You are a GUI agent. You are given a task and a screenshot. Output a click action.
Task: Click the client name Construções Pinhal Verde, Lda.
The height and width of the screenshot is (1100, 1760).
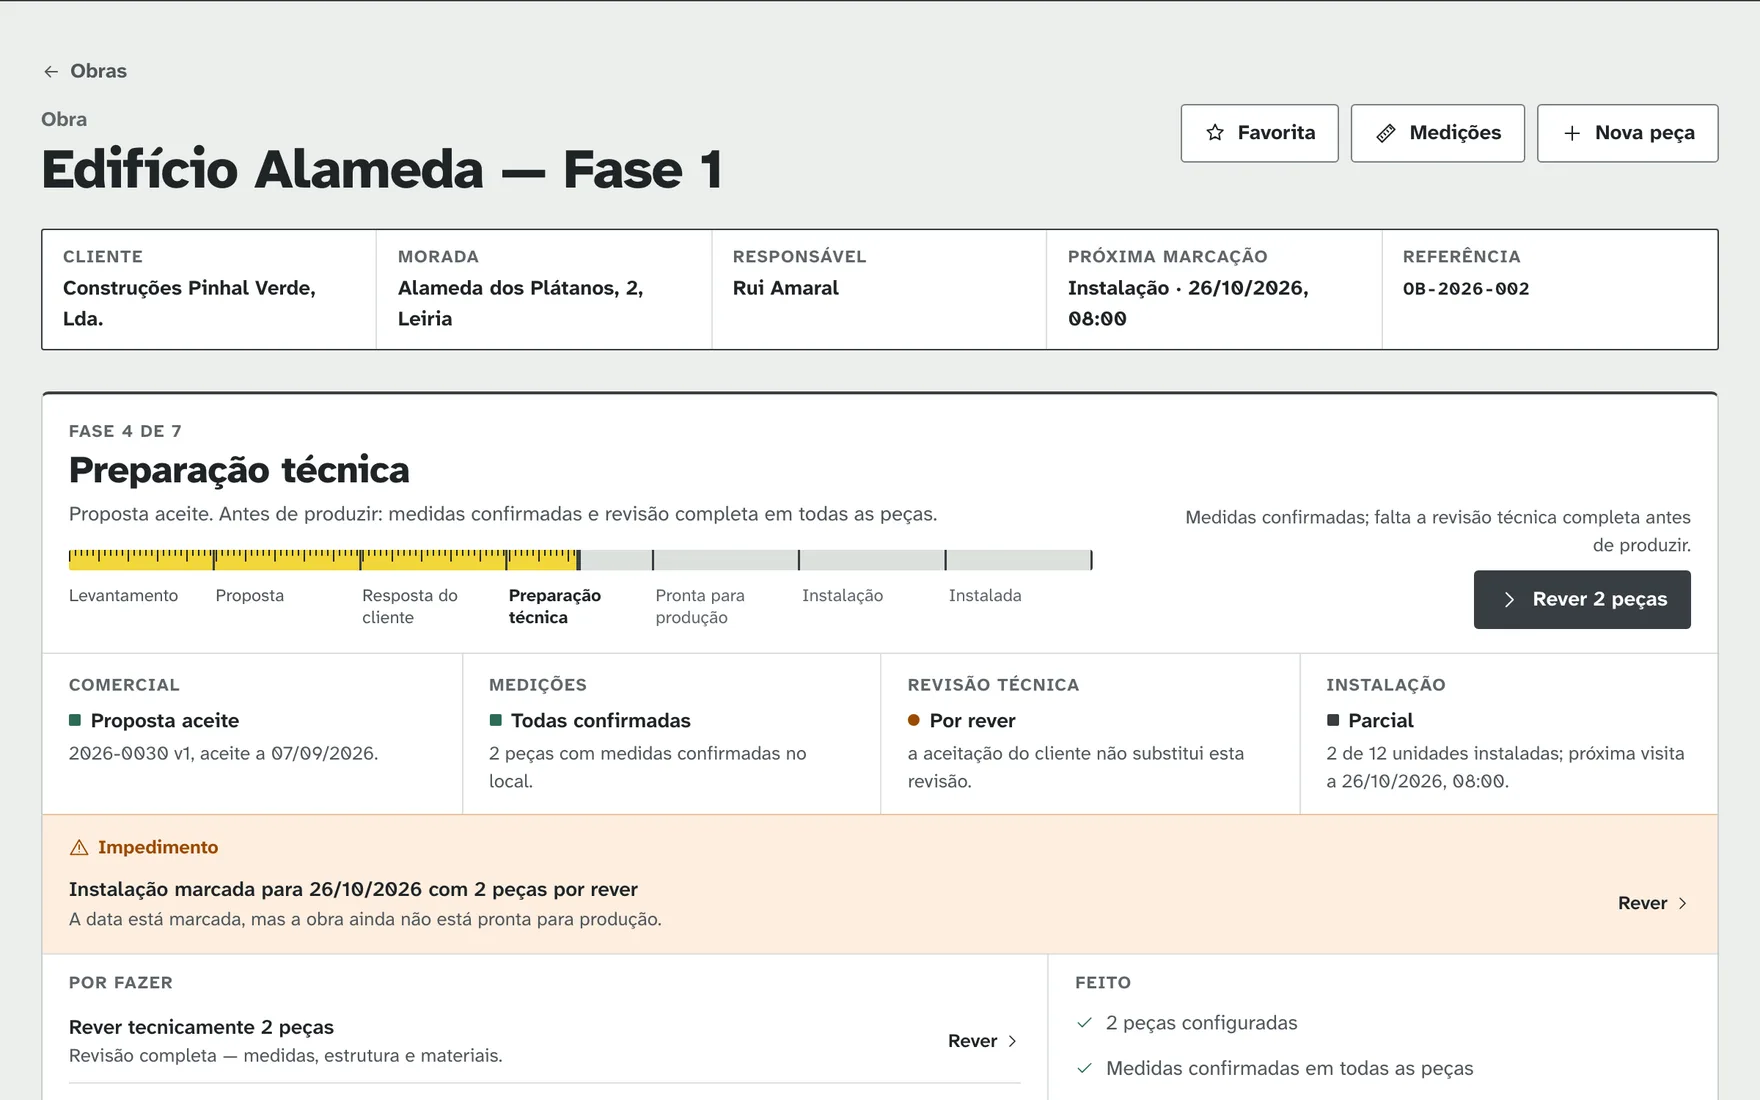pyautogui.click(x=190, y=303)
